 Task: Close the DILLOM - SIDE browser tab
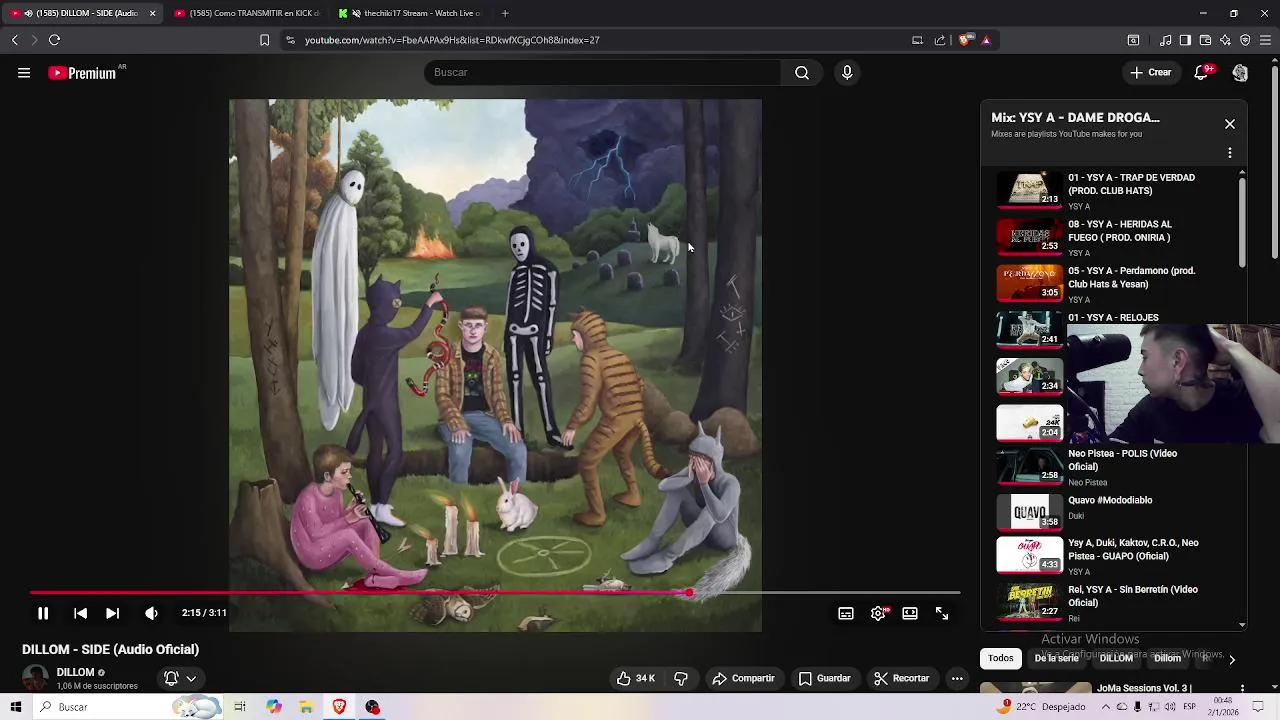pos(152,13)
